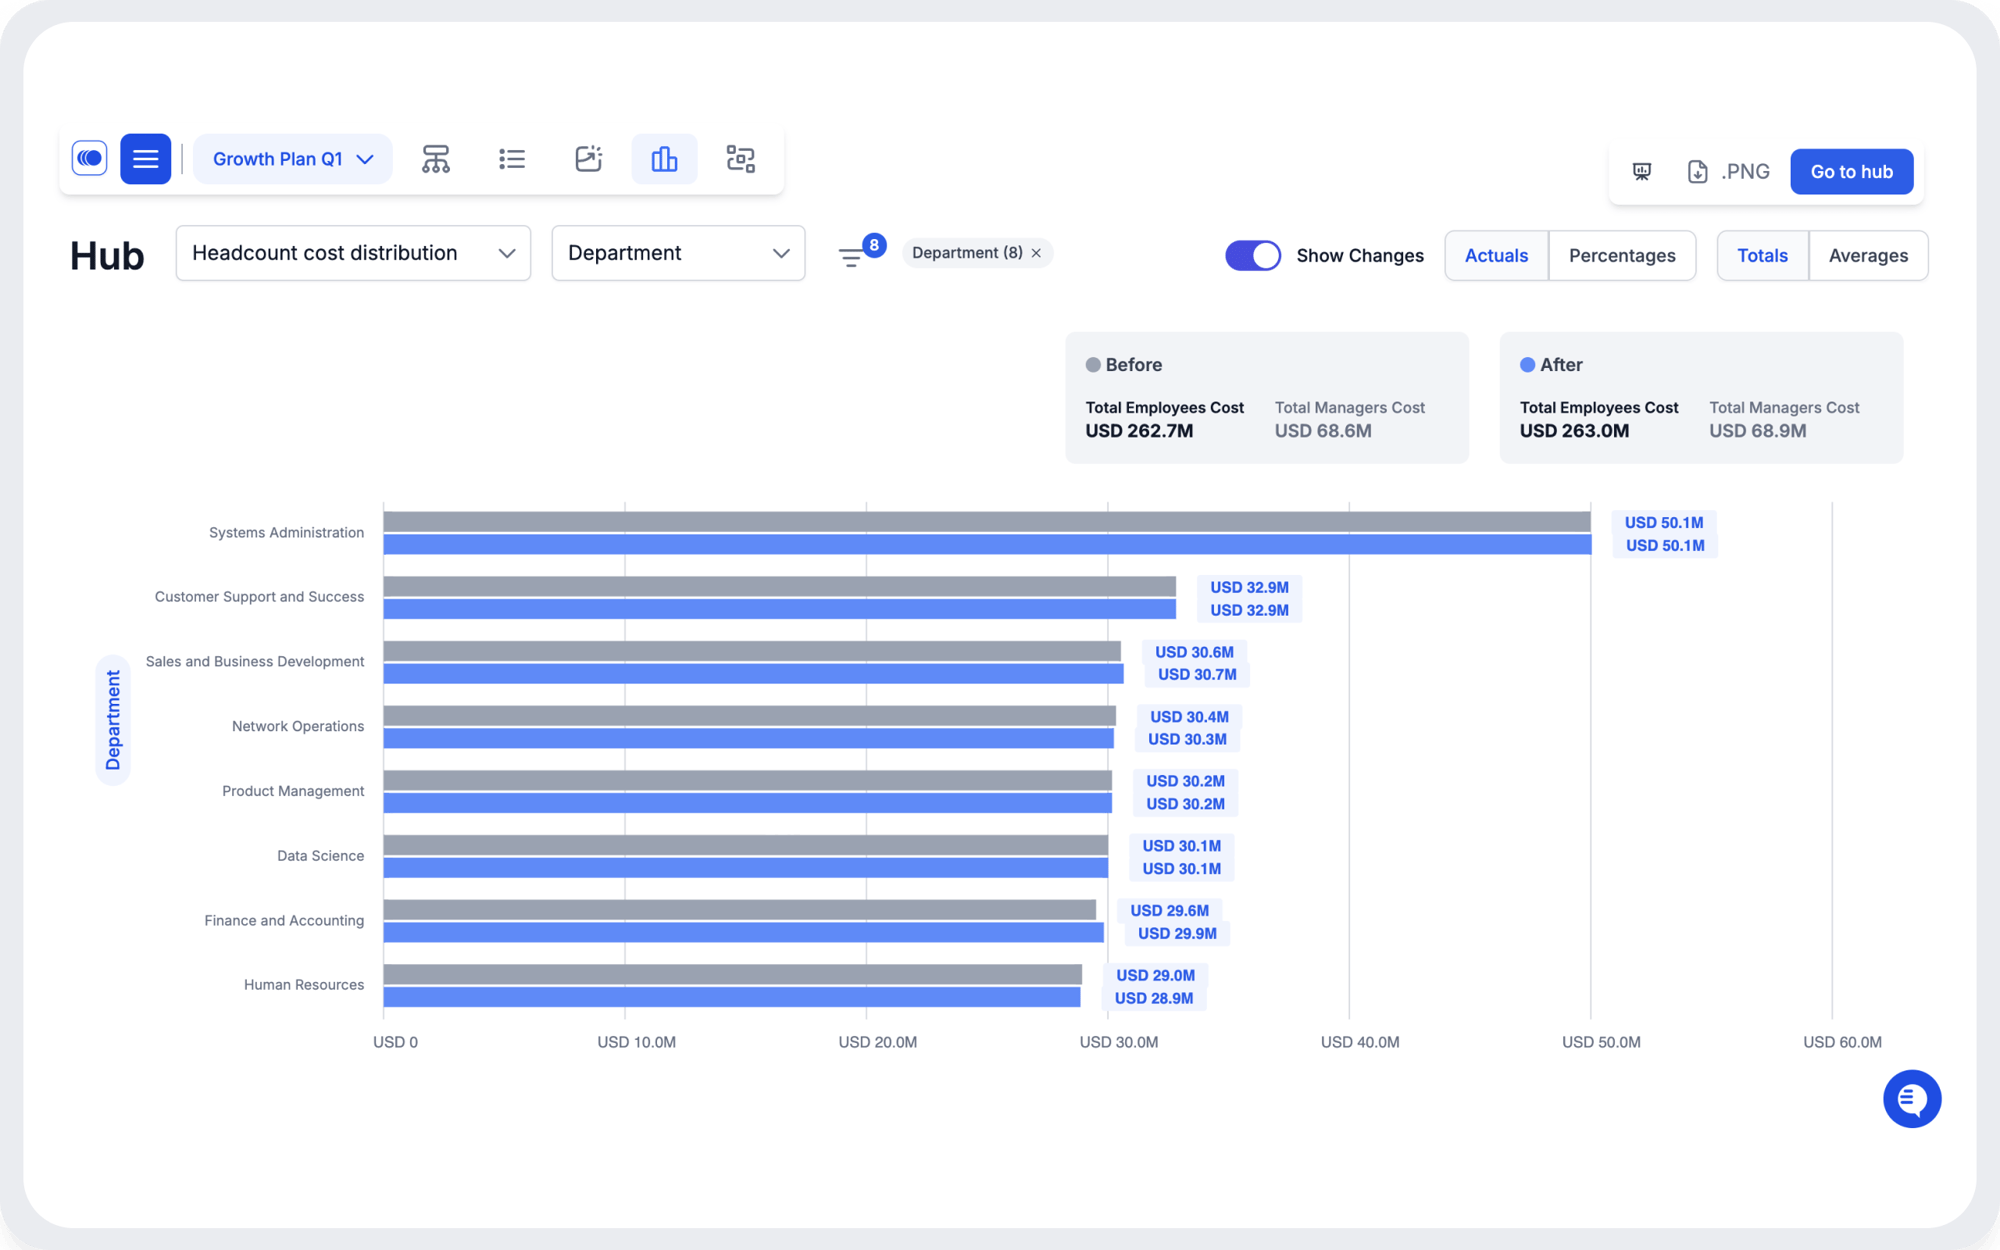
Task: Open the scan grid view icon
Action: [x=740, y=158]
